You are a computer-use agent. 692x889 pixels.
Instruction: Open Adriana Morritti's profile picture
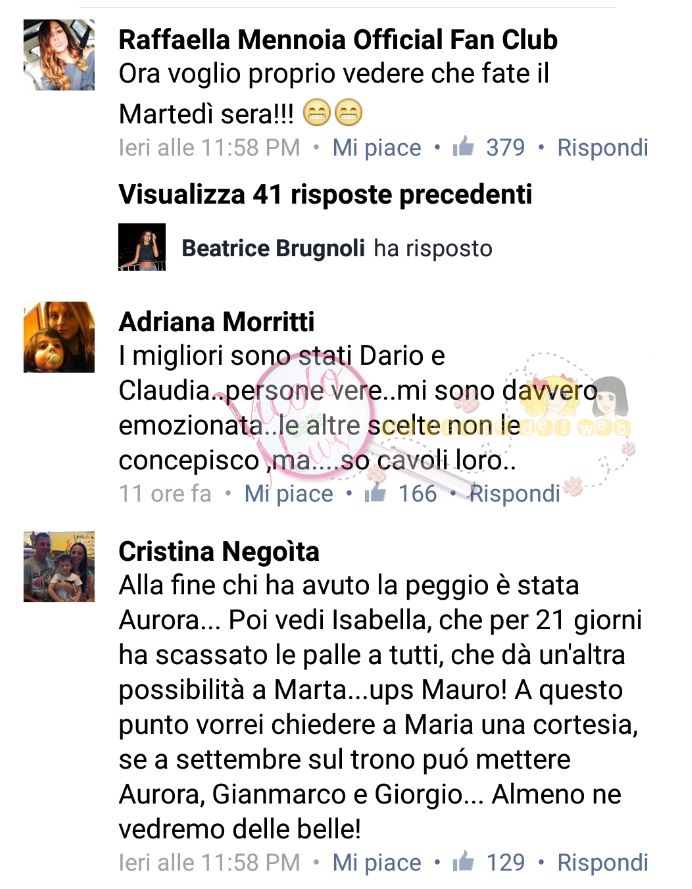pyautogui.click(x=59, y=337)
